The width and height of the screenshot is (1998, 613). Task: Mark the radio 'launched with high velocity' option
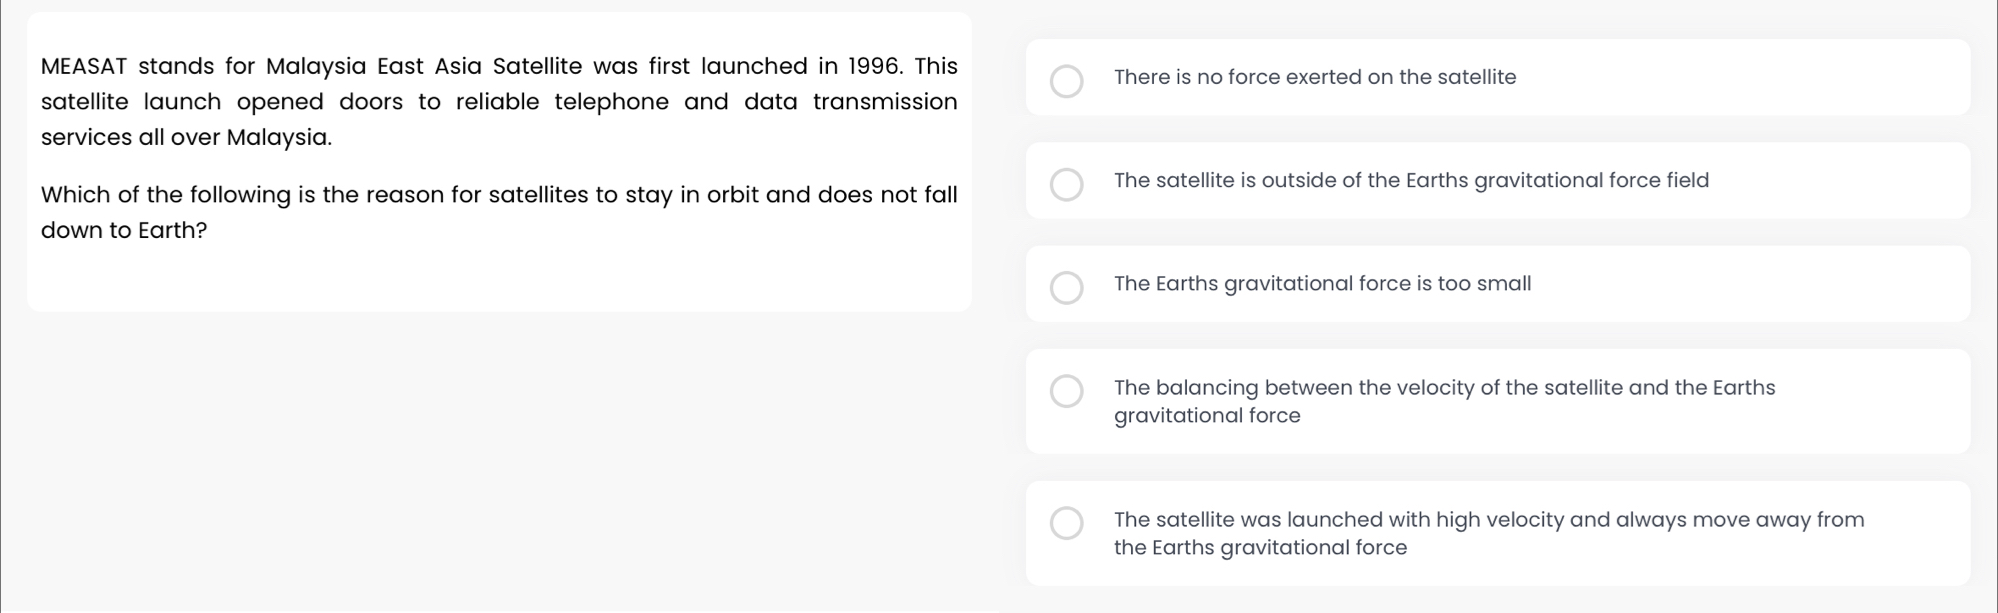coord(1066,523)
